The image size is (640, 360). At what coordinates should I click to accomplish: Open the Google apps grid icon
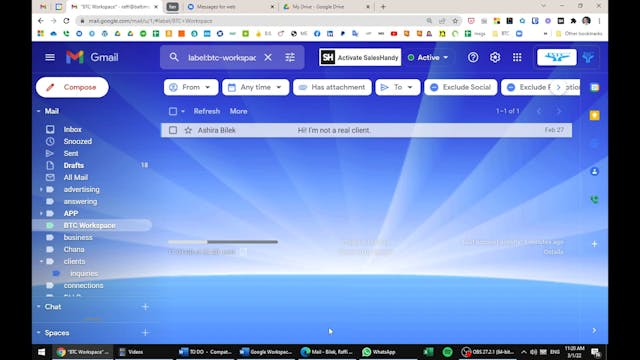(x=517, y=58)
